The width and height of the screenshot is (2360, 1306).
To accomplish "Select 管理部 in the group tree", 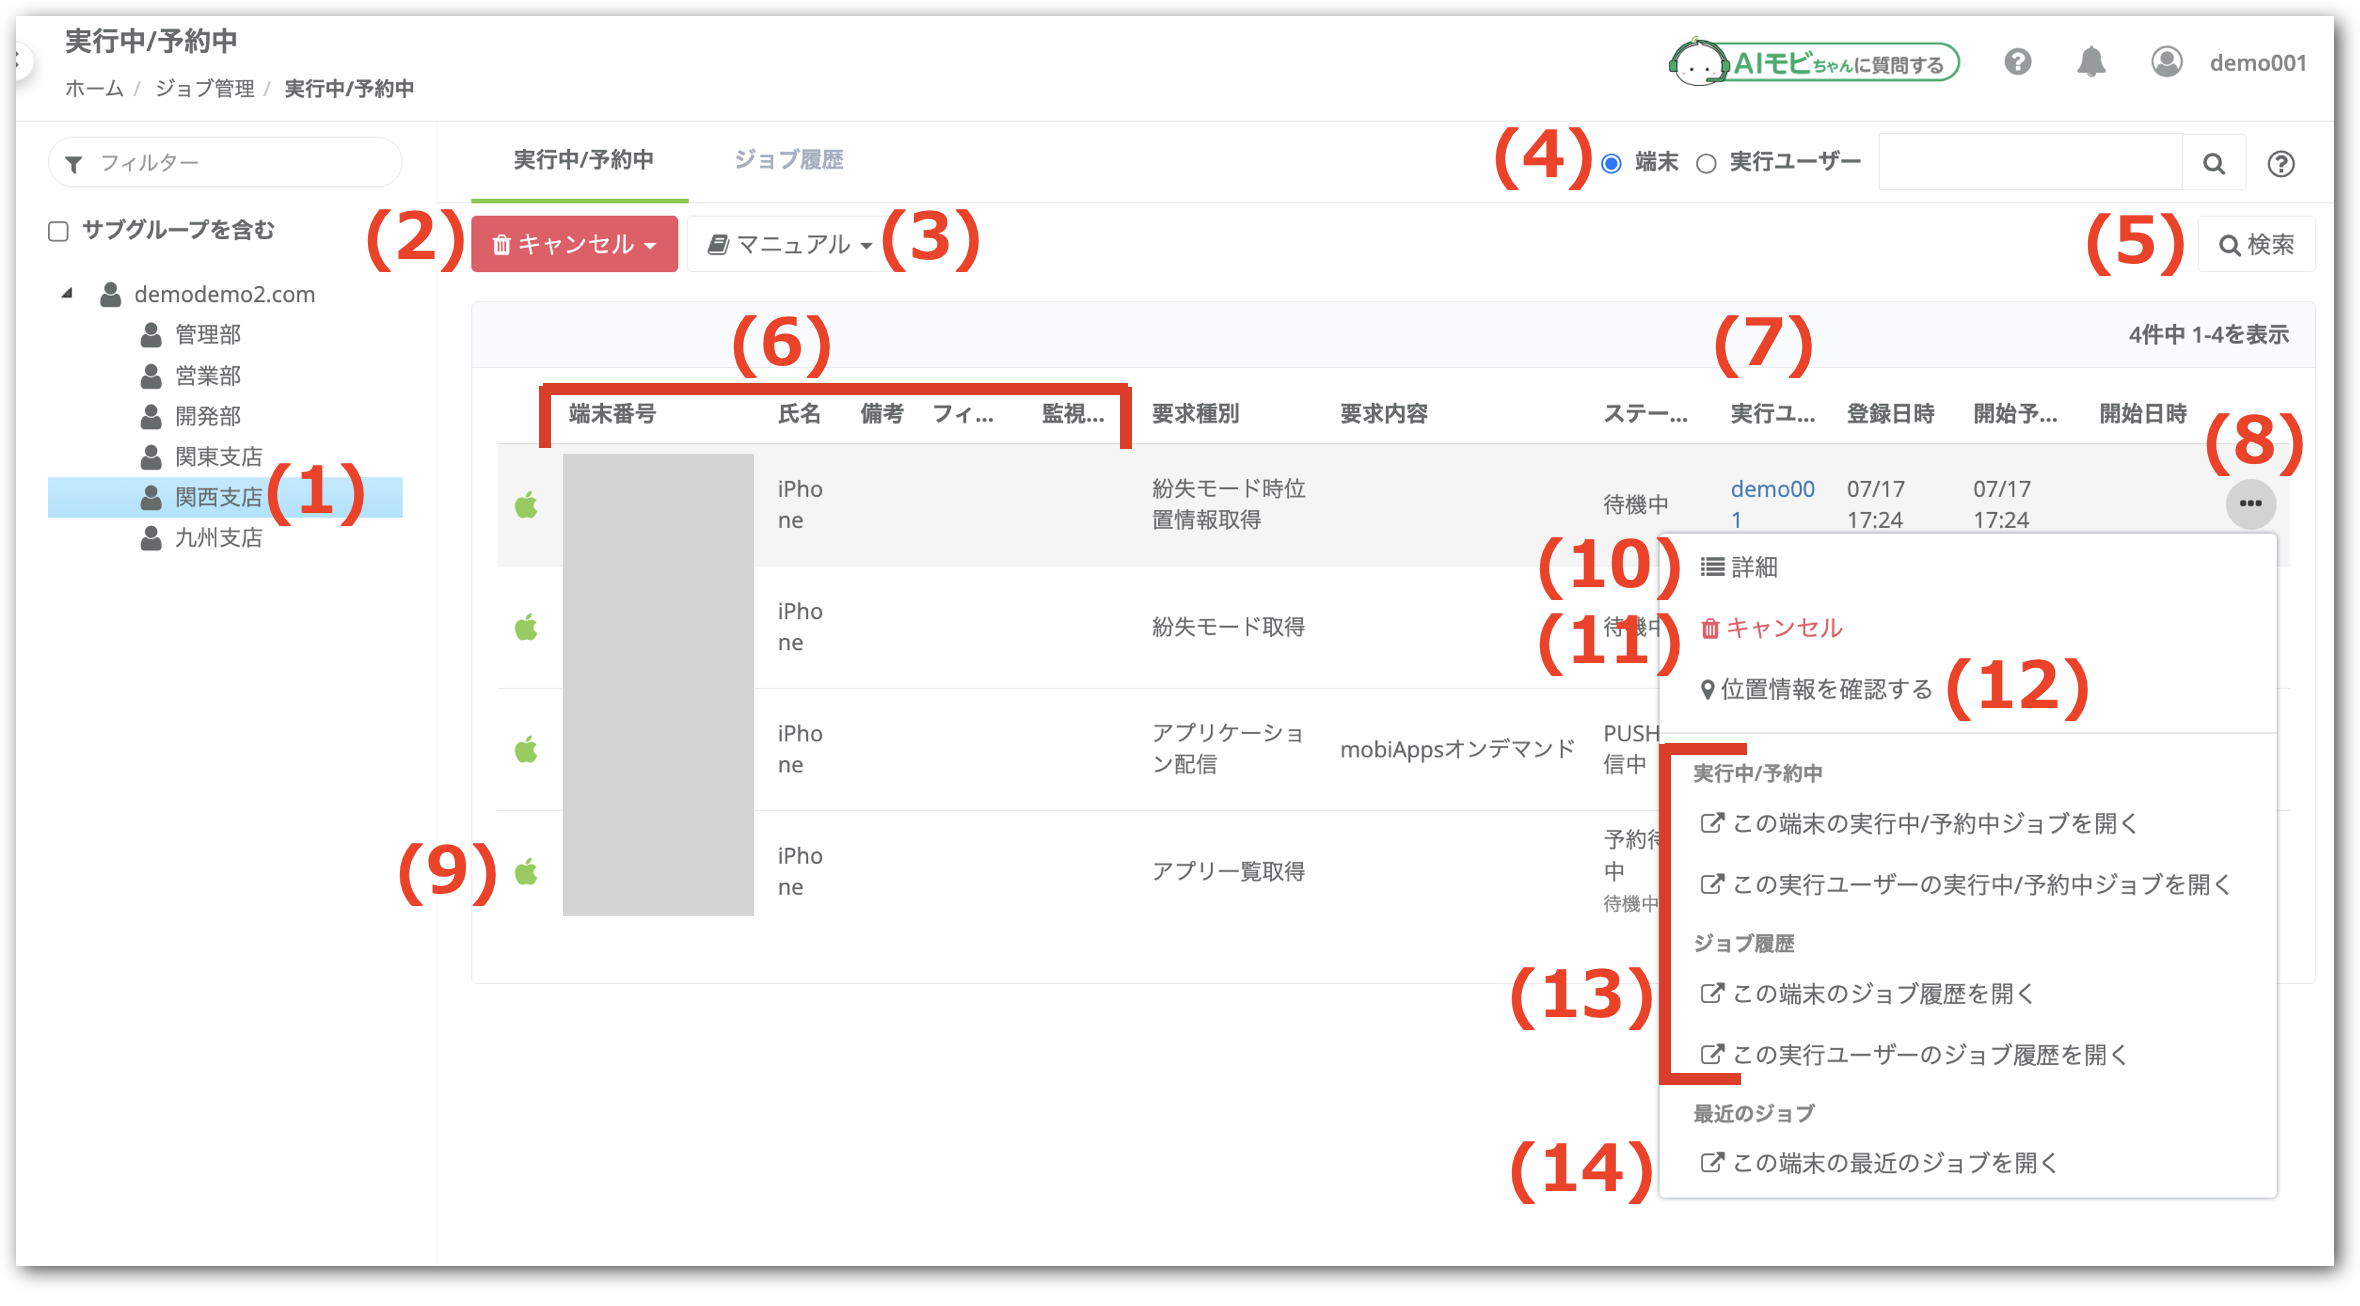I will tap(208, 334).
